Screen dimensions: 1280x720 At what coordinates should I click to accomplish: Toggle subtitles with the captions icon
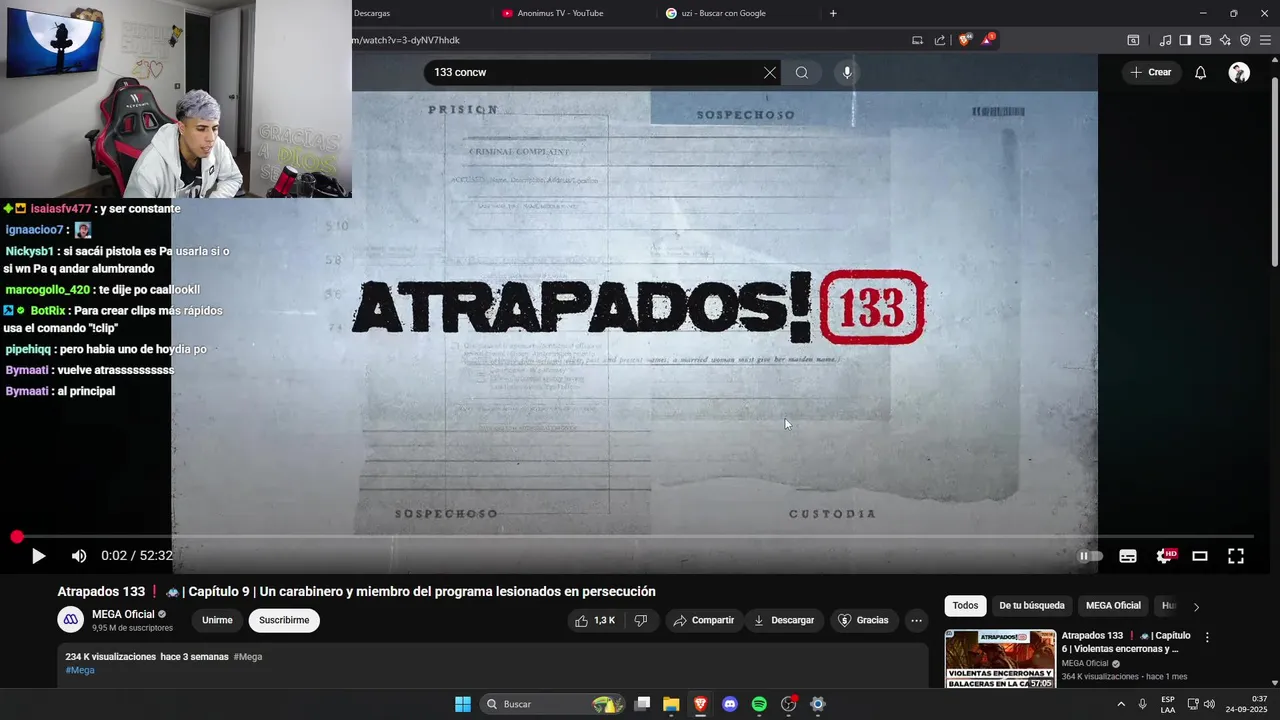pyautogui.click(x=1128, y=556)
